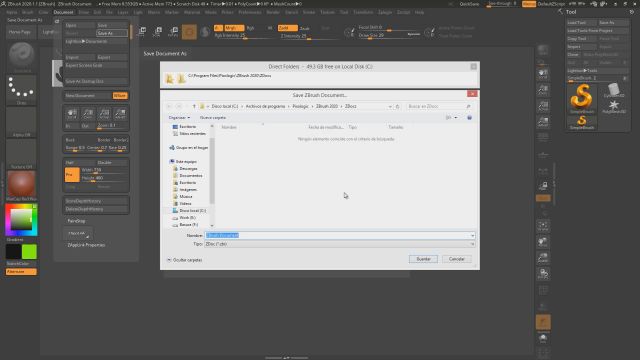Viewport: 640px width, 360px height.
Task: Click the Zoom document icon in panel
Action: (88, 113)
